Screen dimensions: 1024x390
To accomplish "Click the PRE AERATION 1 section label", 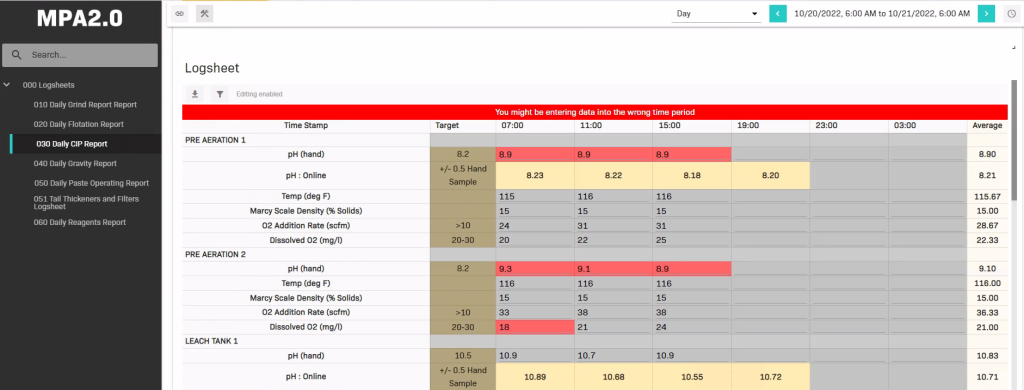I will coord(216,140).
